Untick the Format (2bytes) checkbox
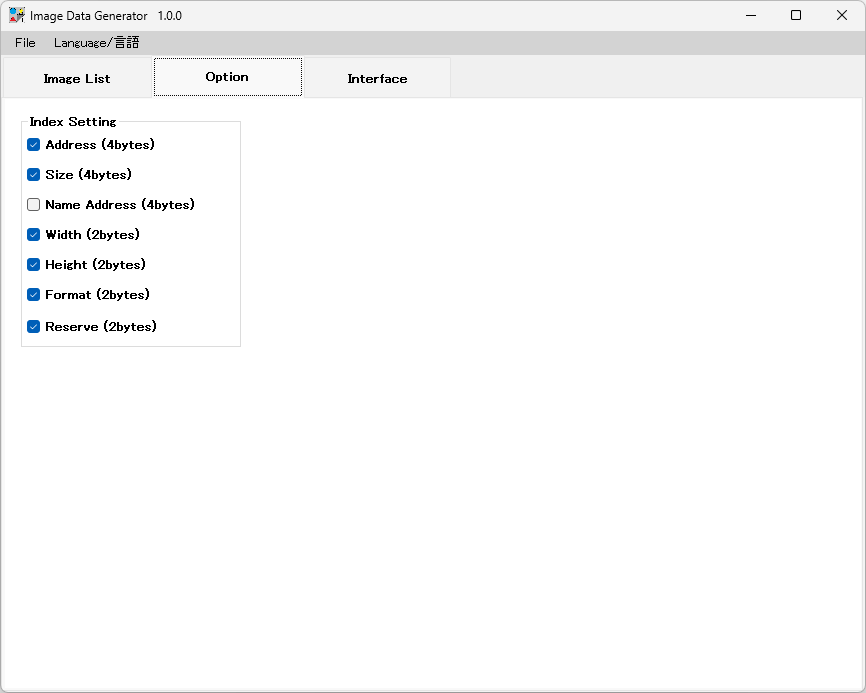This screenshot has height=693, width=866. [x=34, y=295]
